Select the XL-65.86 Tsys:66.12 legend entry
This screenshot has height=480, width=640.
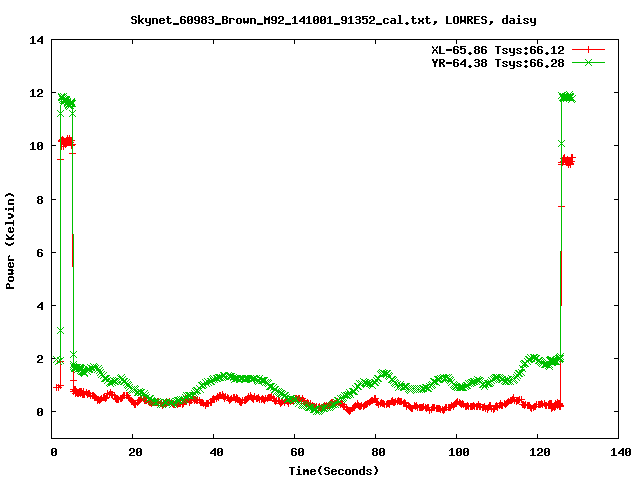(x=498, y=49)
